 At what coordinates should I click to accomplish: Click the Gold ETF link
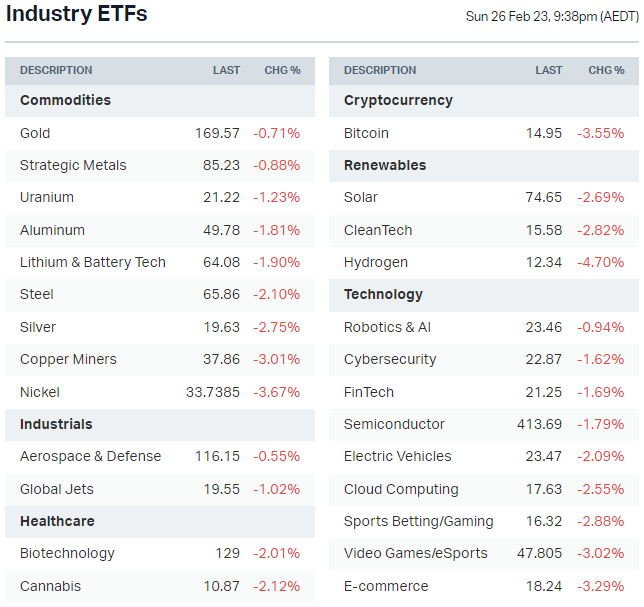click(x=35, y=133)
